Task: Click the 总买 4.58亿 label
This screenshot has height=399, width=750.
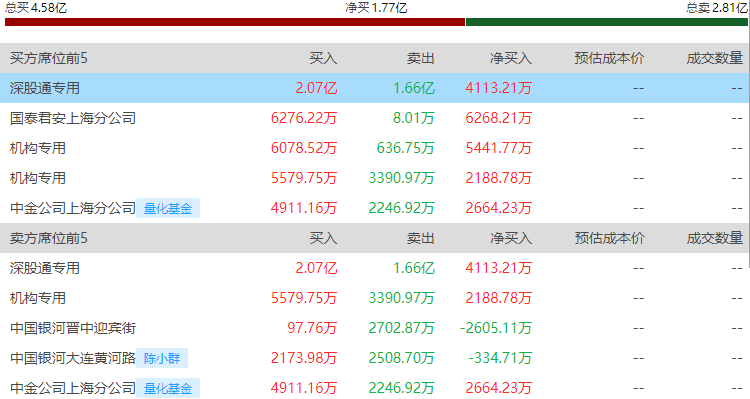Action: [x=36, y=8]
